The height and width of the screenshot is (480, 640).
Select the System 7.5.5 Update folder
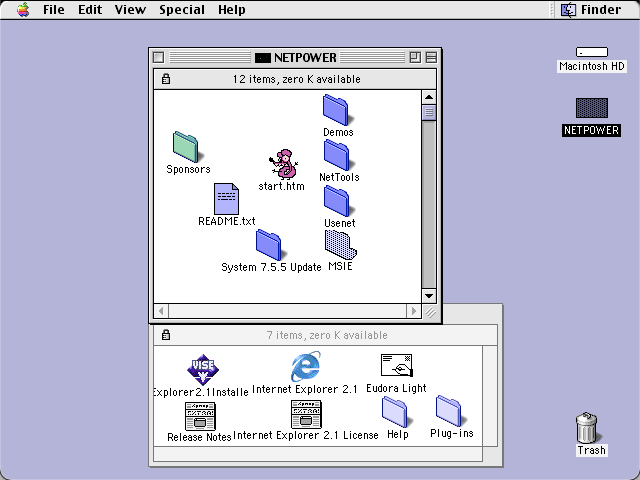(270, 245)
